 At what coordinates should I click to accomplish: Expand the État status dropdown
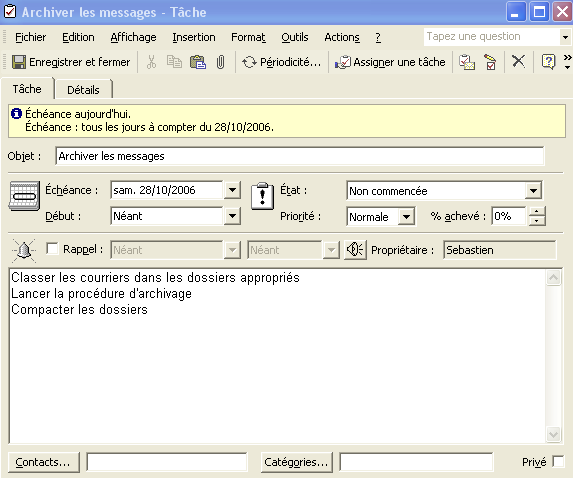(533, 191)
